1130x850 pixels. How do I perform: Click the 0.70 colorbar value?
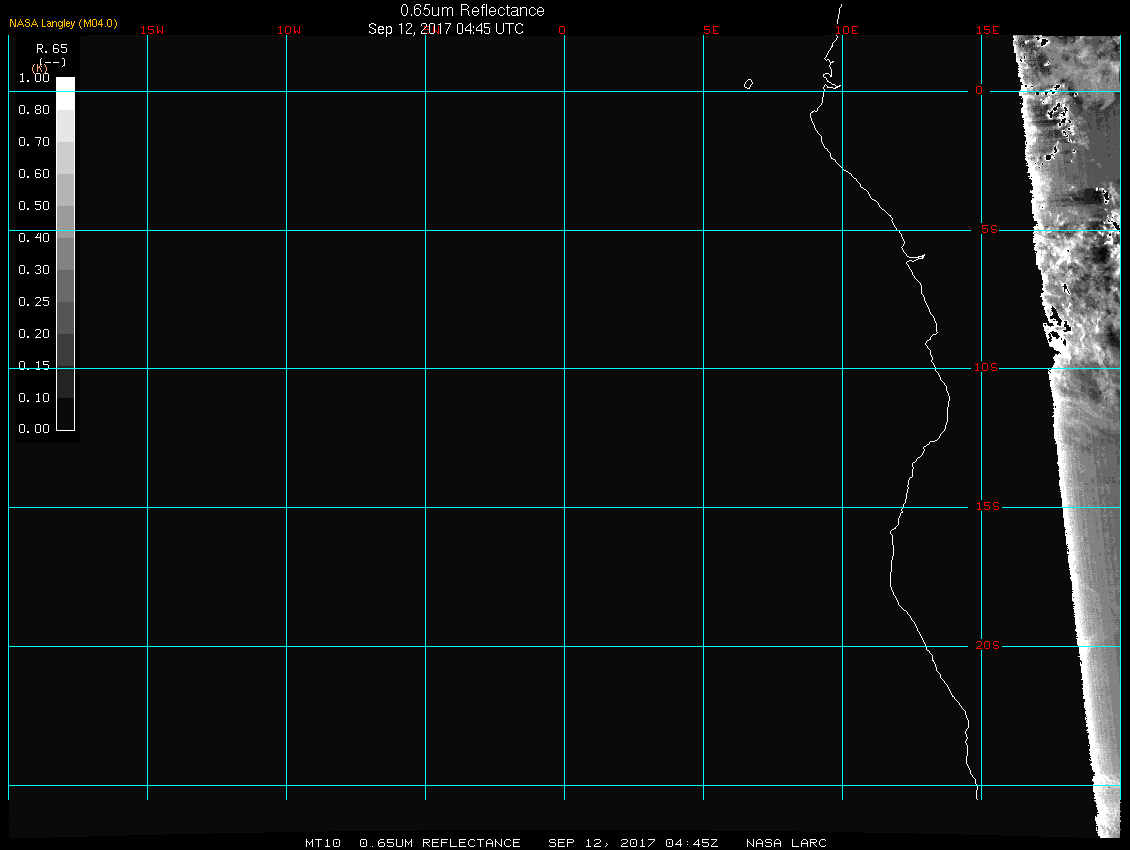point(34,141)
